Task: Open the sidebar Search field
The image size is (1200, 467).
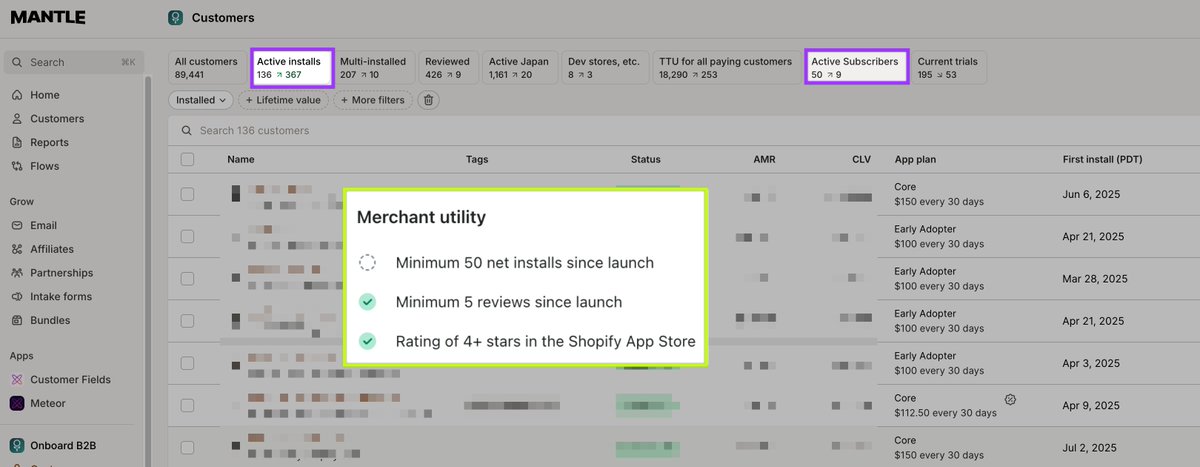Action: coord(74,62)
